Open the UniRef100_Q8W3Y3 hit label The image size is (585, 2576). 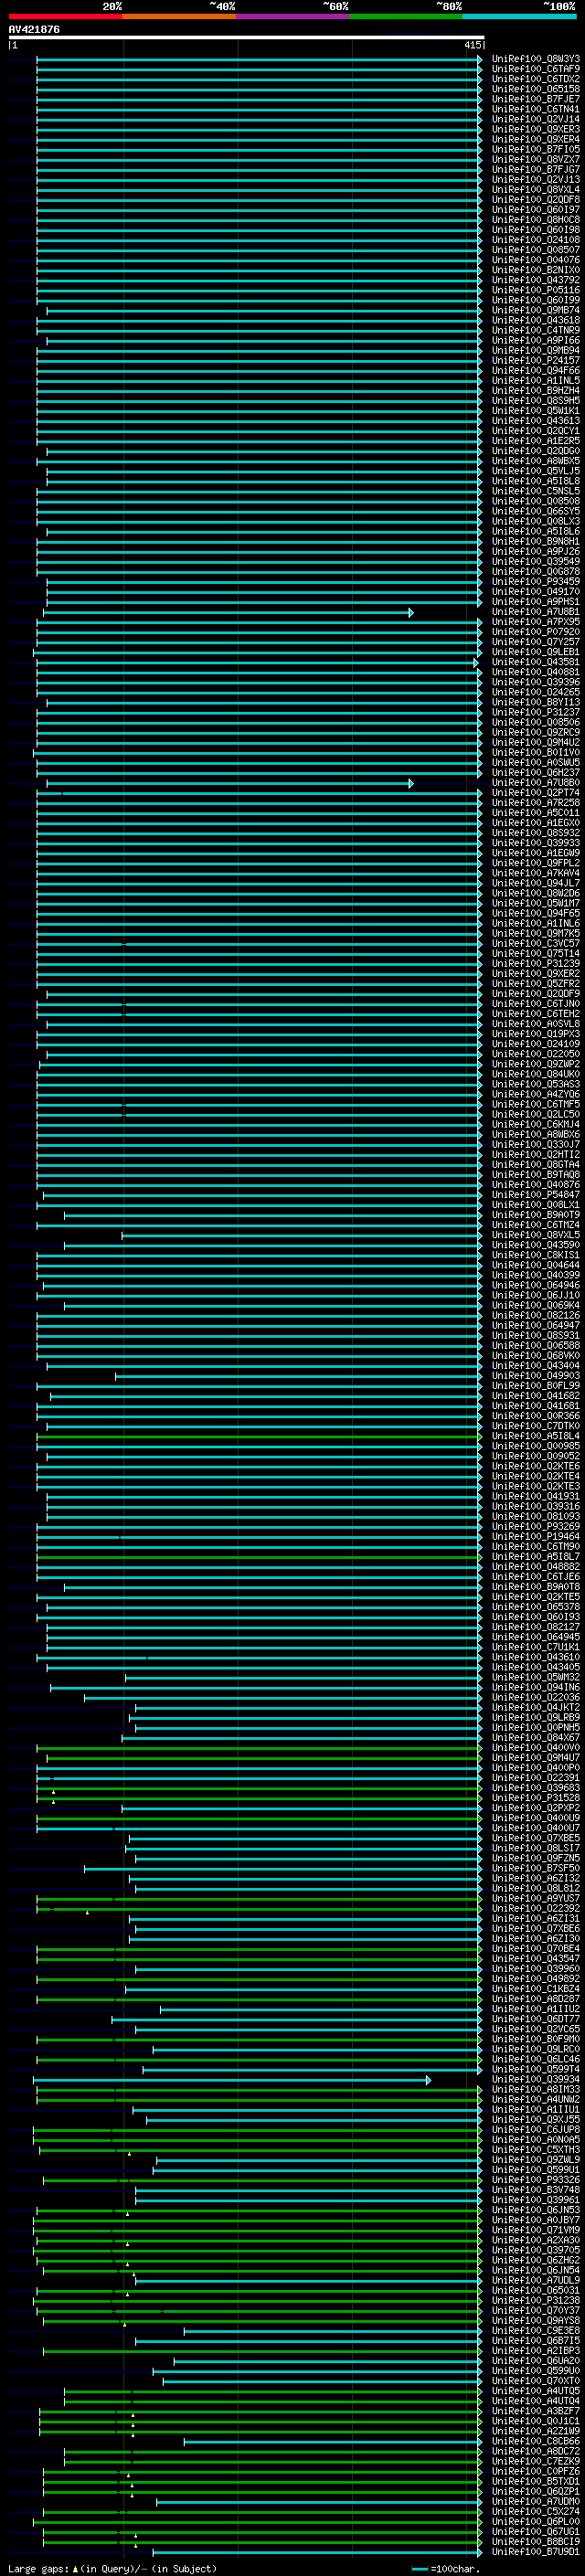[x=535, y=59]
